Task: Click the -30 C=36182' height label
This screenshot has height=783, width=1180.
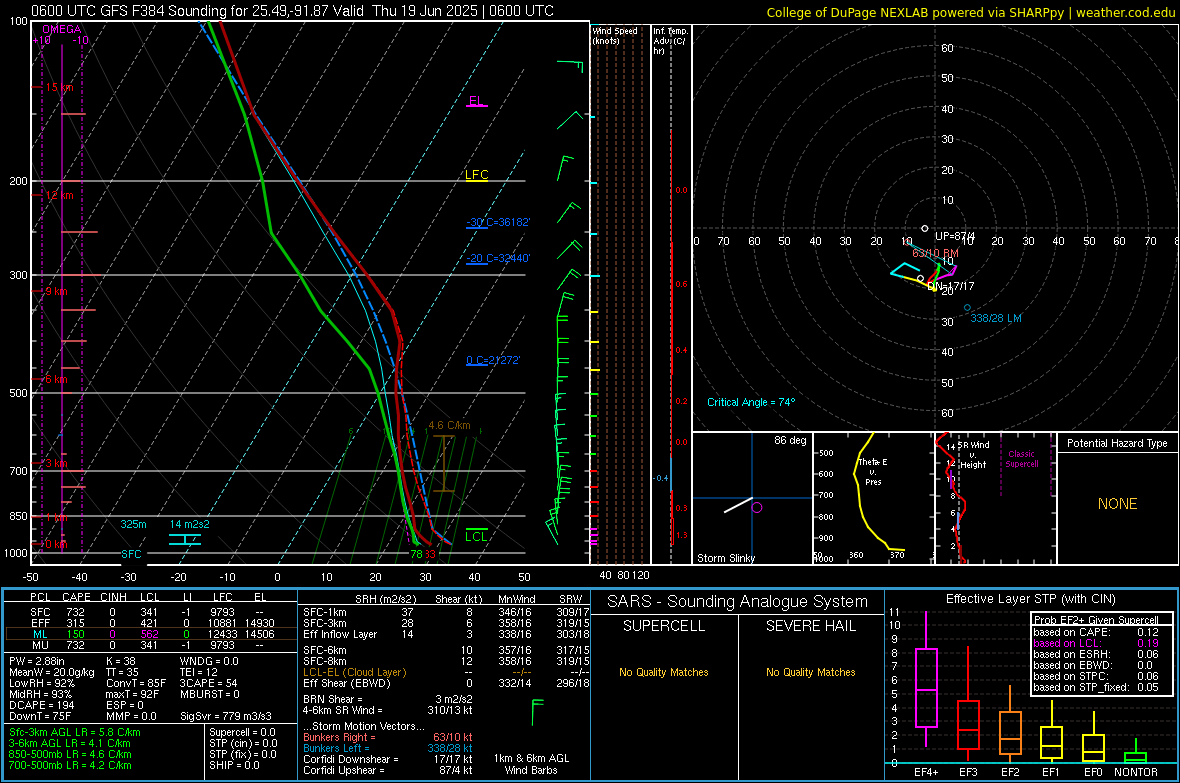Action: 498,222
